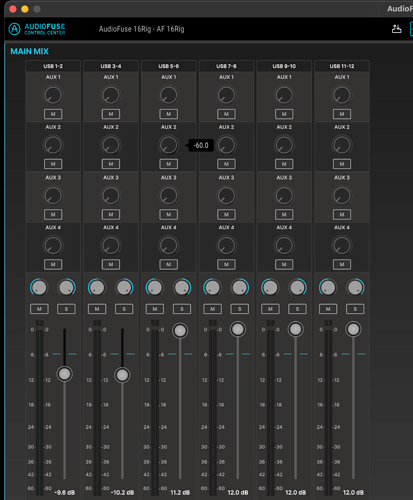
Task: Click AUX 4 knob on USB 3-4
Action: [x=111, y=245]
